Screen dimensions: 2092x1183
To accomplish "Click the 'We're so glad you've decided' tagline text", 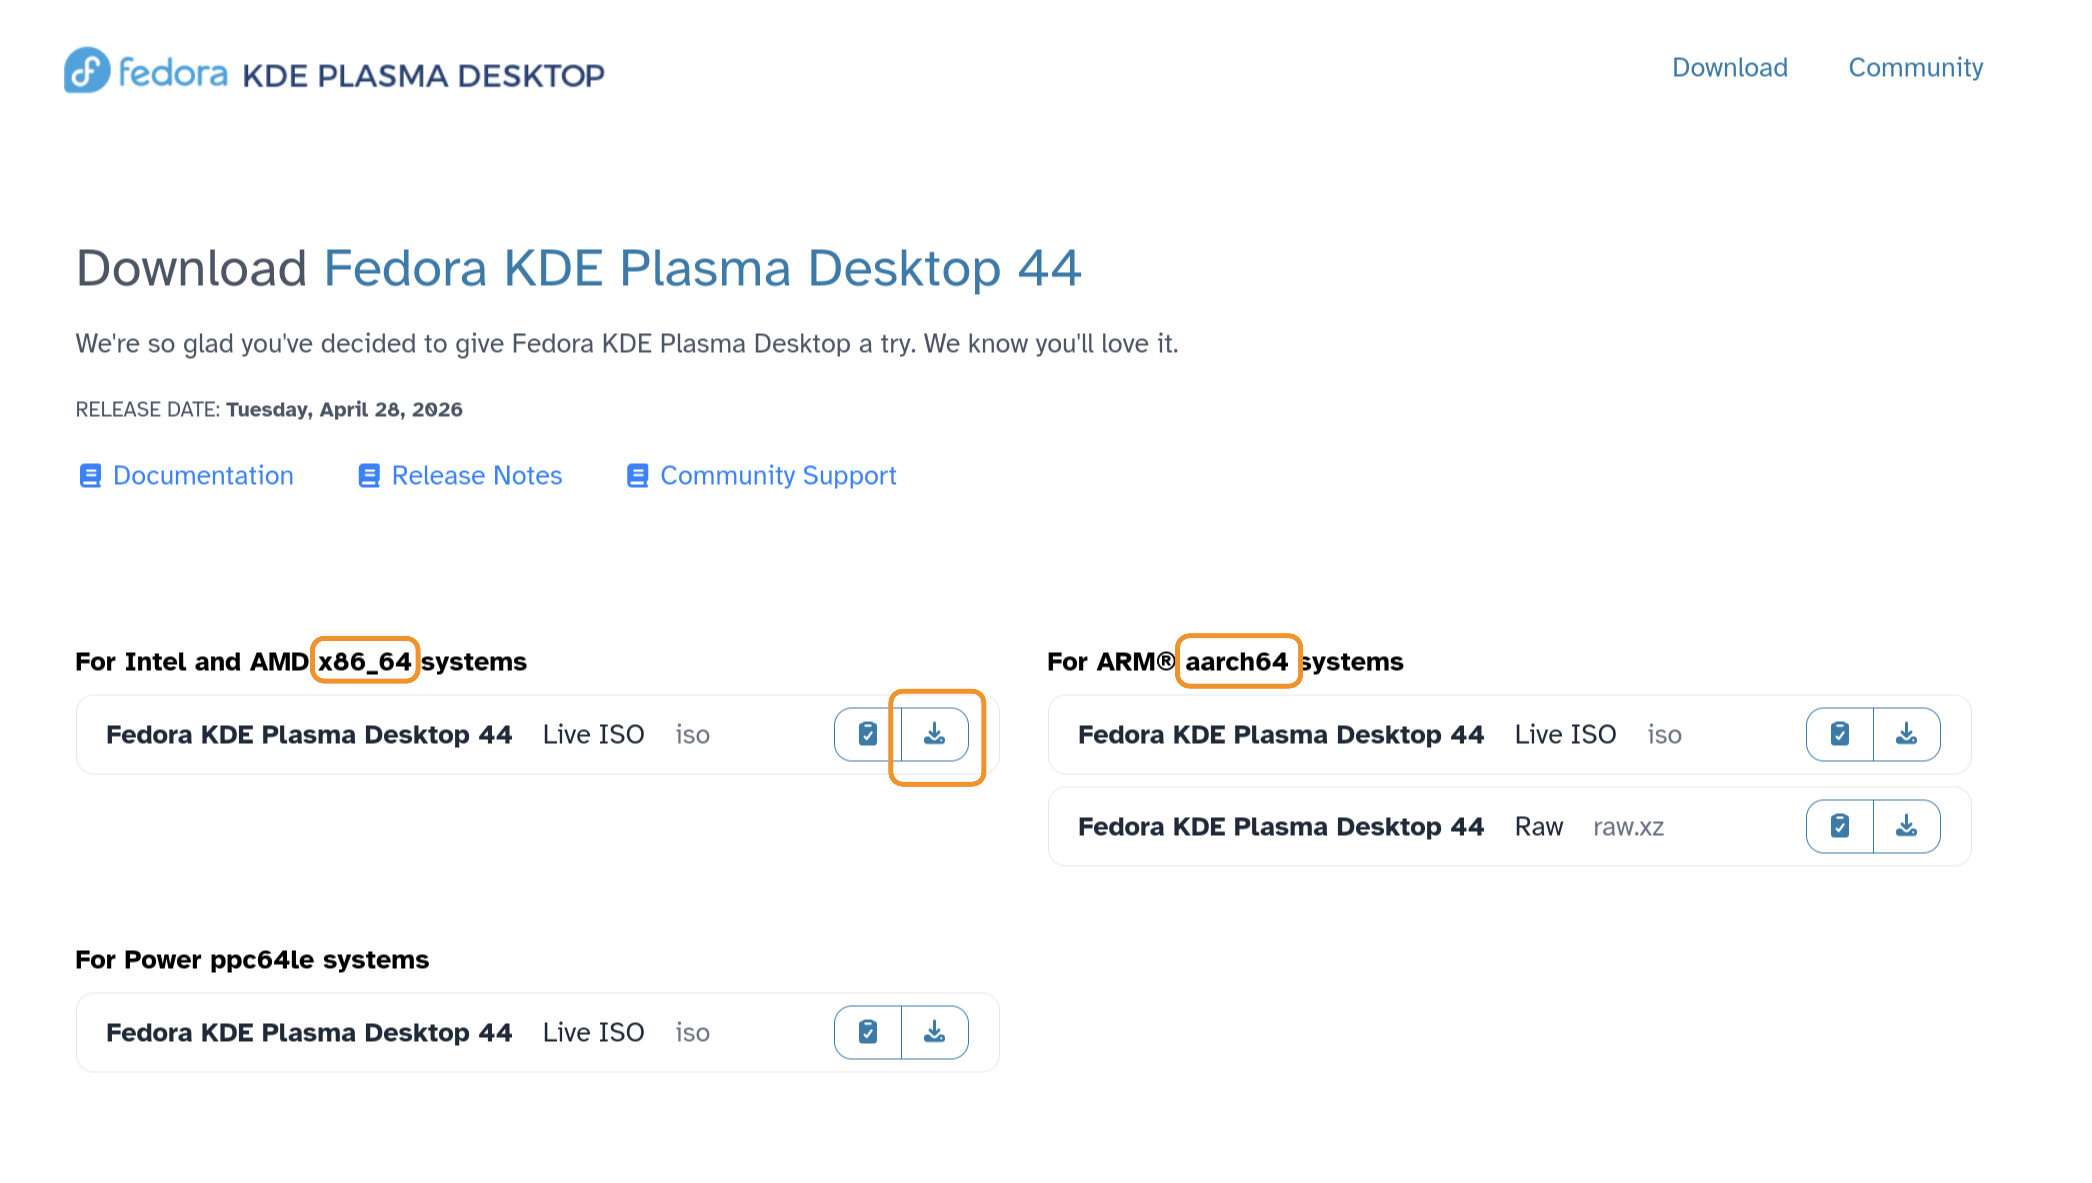I will [627, 344].
